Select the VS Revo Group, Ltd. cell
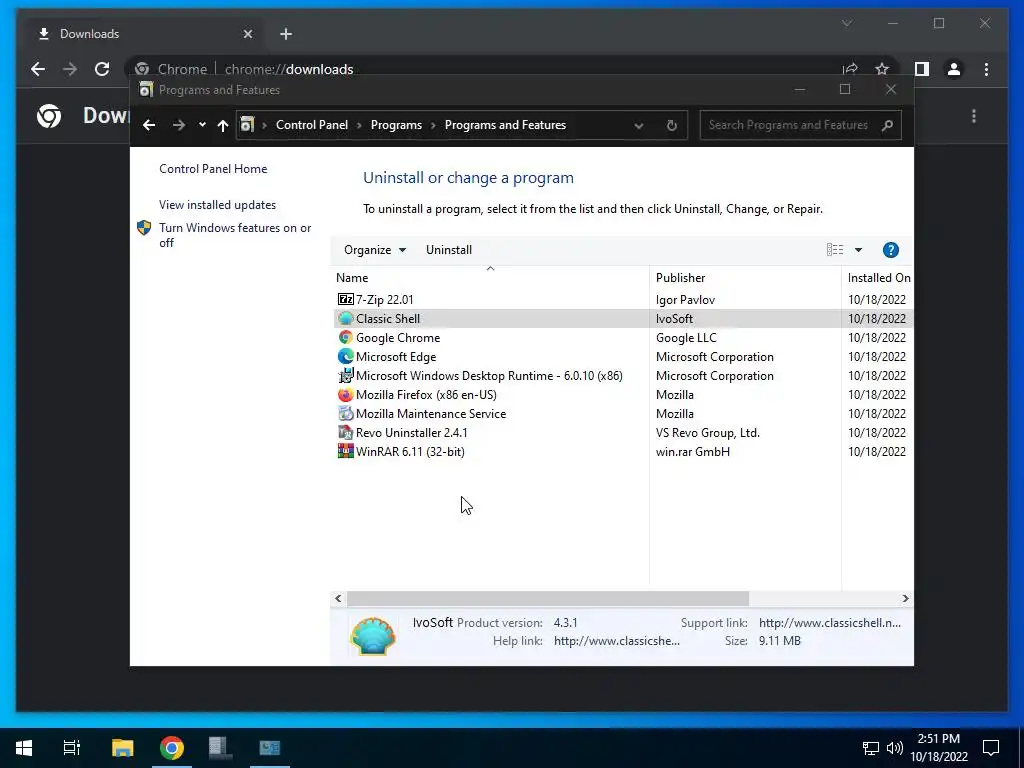The height and width of the screenshot is (768, 1024). 707,432
